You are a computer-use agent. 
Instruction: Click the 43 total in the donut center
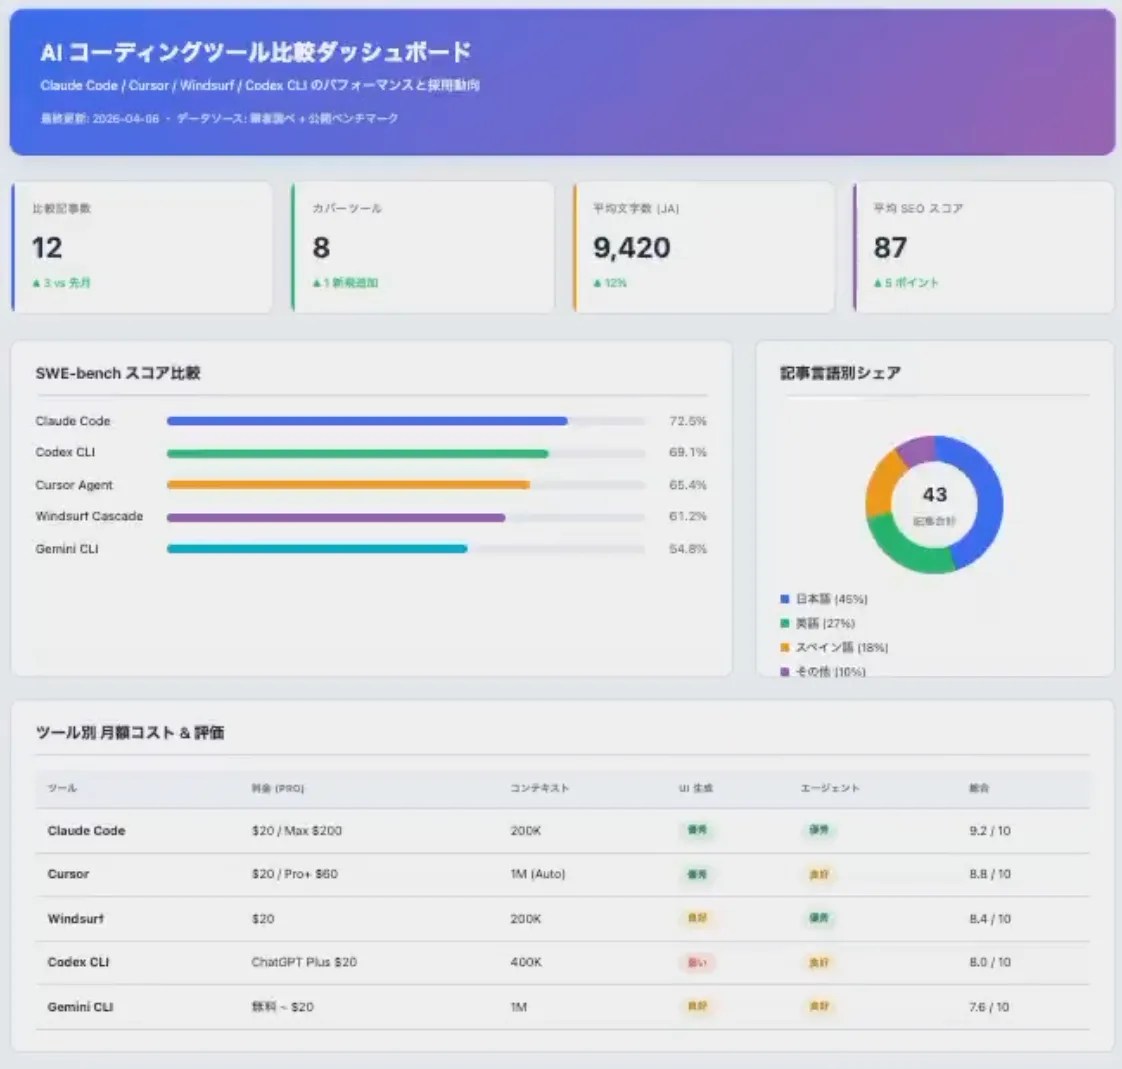(x=935, y=494)
